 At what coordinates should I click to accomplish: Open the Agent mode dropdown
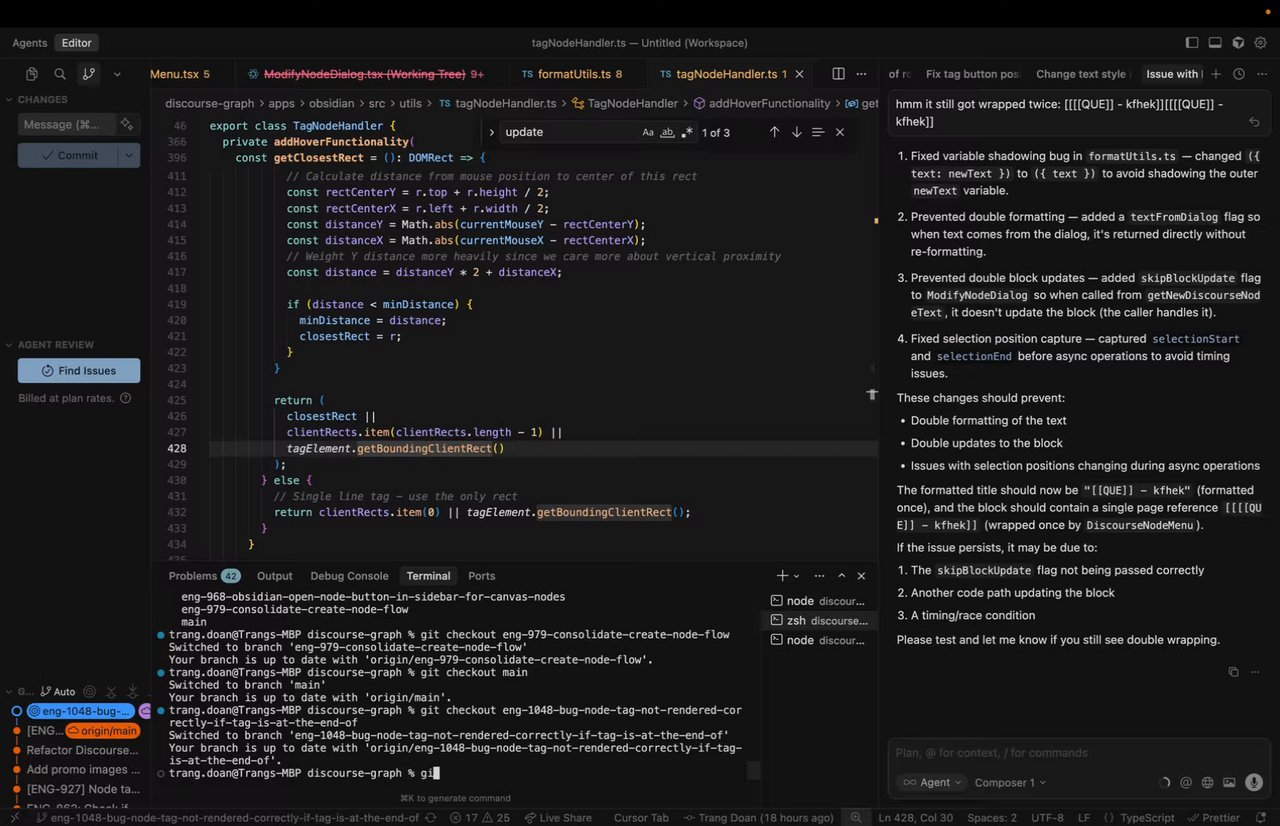coord(931,783)
